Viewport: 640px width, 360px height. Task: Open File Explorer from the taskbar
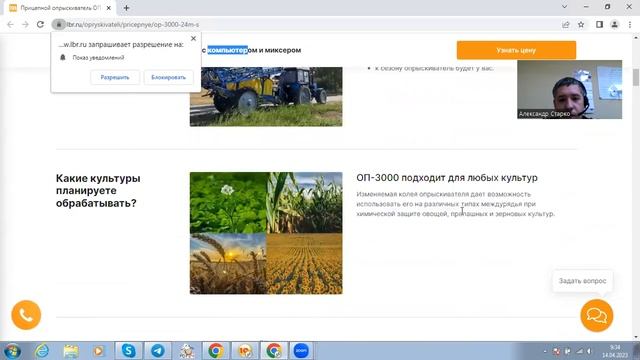[71, 351]
